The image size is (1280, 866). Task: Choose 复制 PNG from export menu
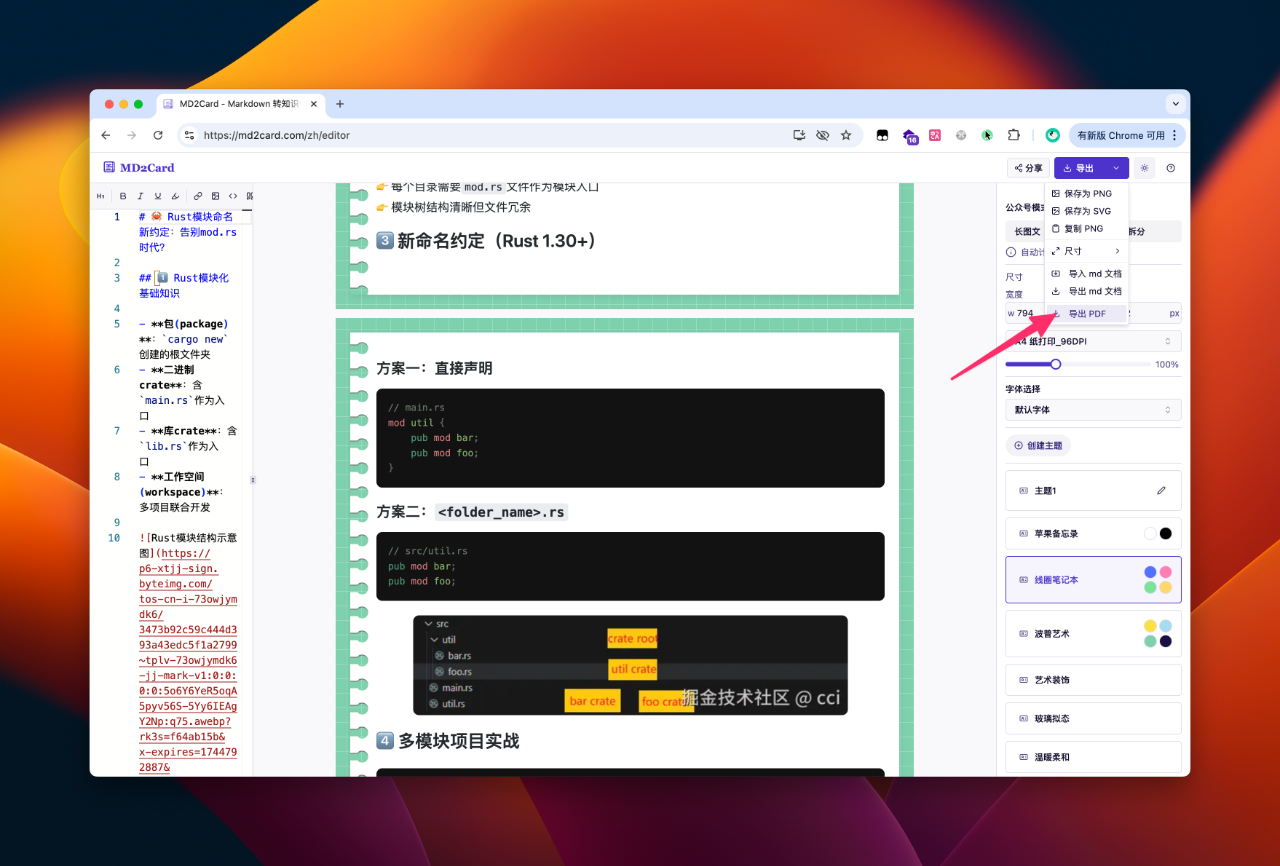(1086, 228)
